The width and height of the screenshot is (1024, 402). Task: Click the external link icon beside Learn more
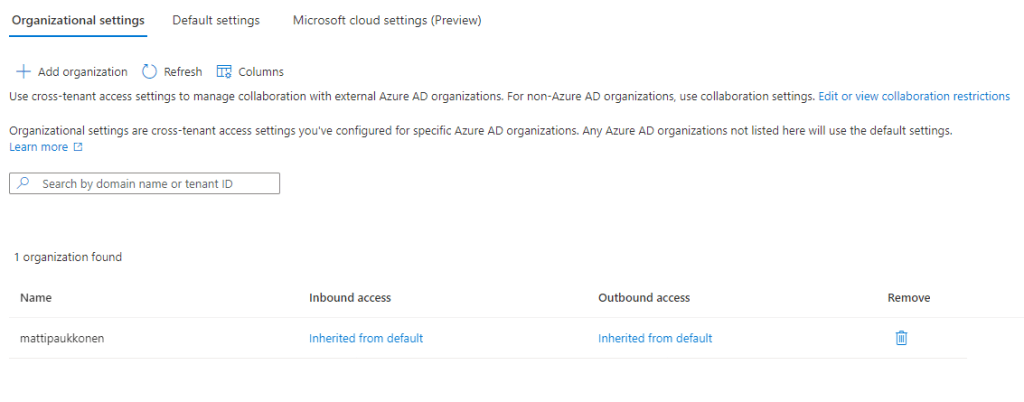click(78, 147)
